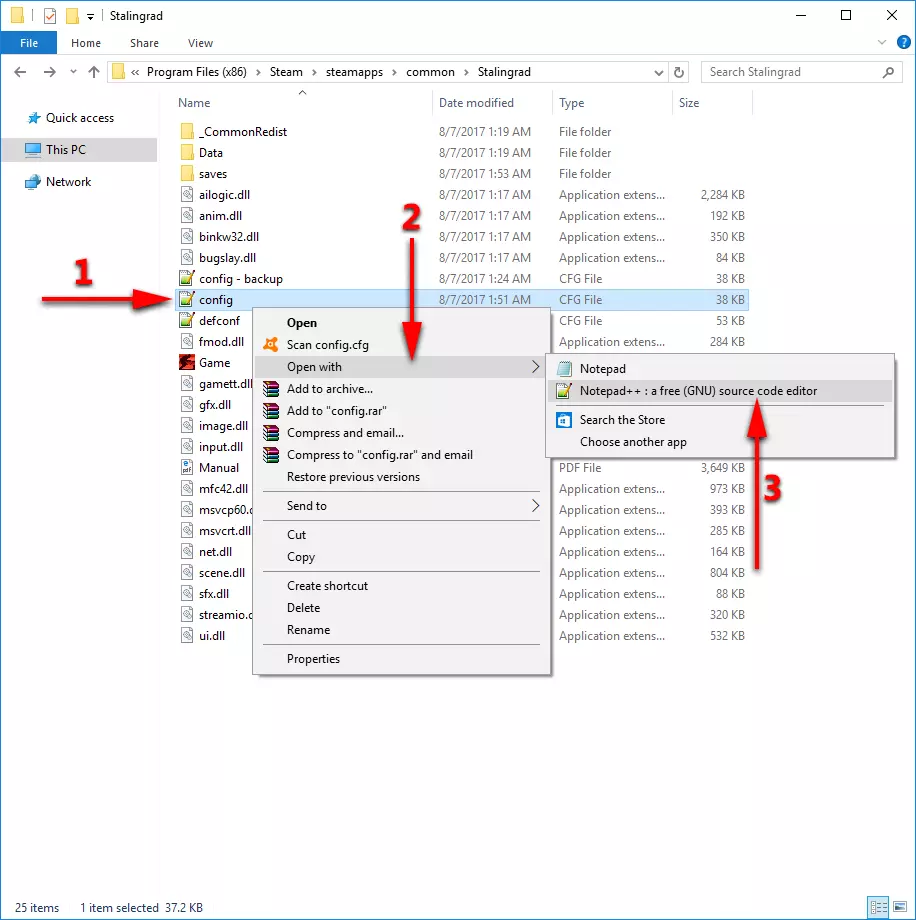Click New folder icon in title bar
Screen dimensions: 916x920
72,16
